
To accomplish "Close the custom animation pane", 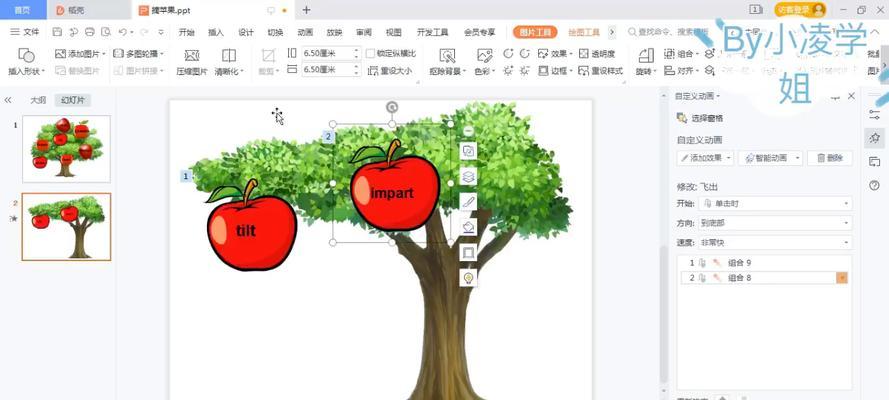I will click(x=851, y=96).
